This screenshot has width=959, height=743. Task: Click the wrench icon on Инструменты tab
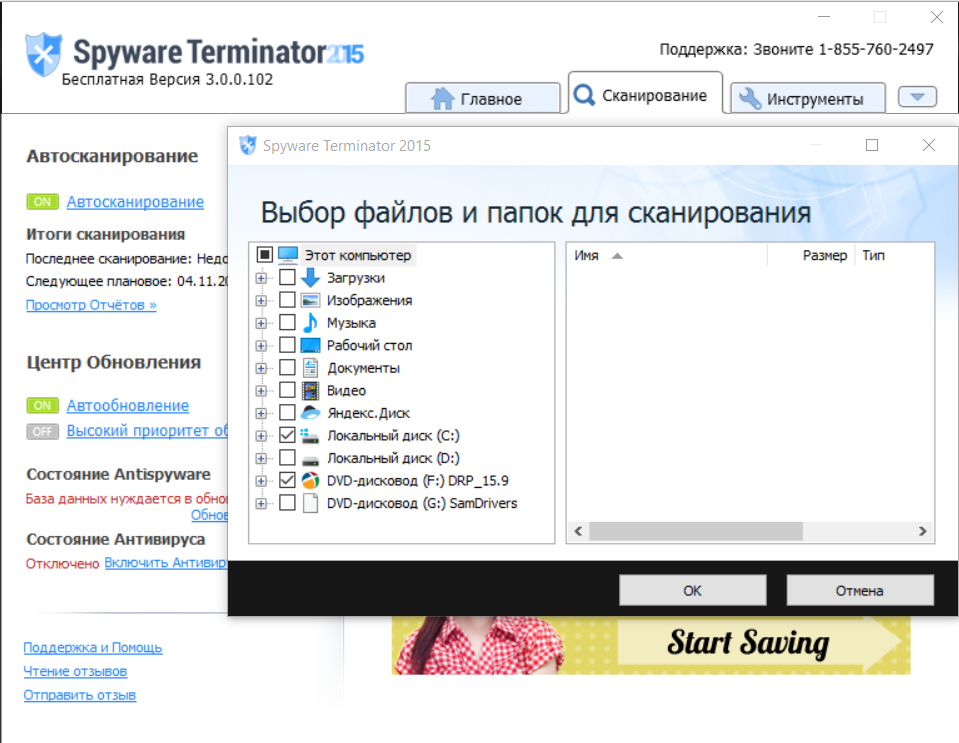pyautogui.click(x=750, y=98)
